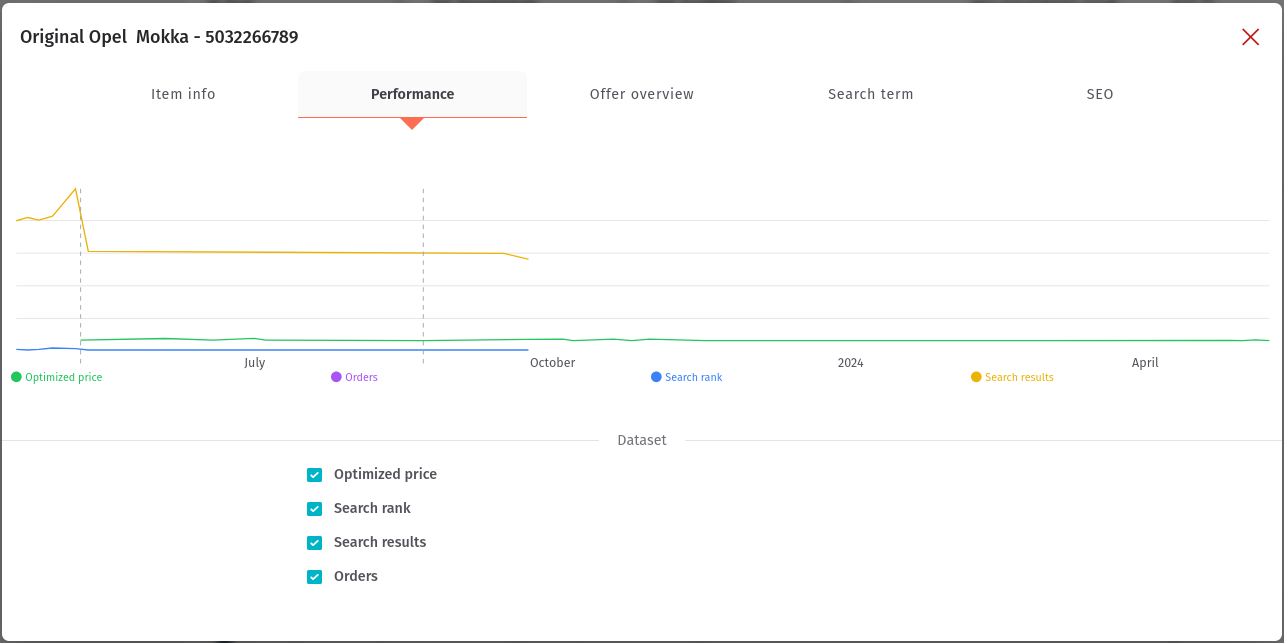Click the Dataset section heading
This screenshot has height=643, width=1284.
[642, 440]
